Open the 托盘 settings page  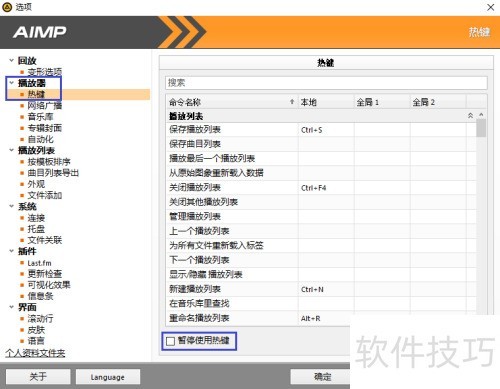[36, 229]
